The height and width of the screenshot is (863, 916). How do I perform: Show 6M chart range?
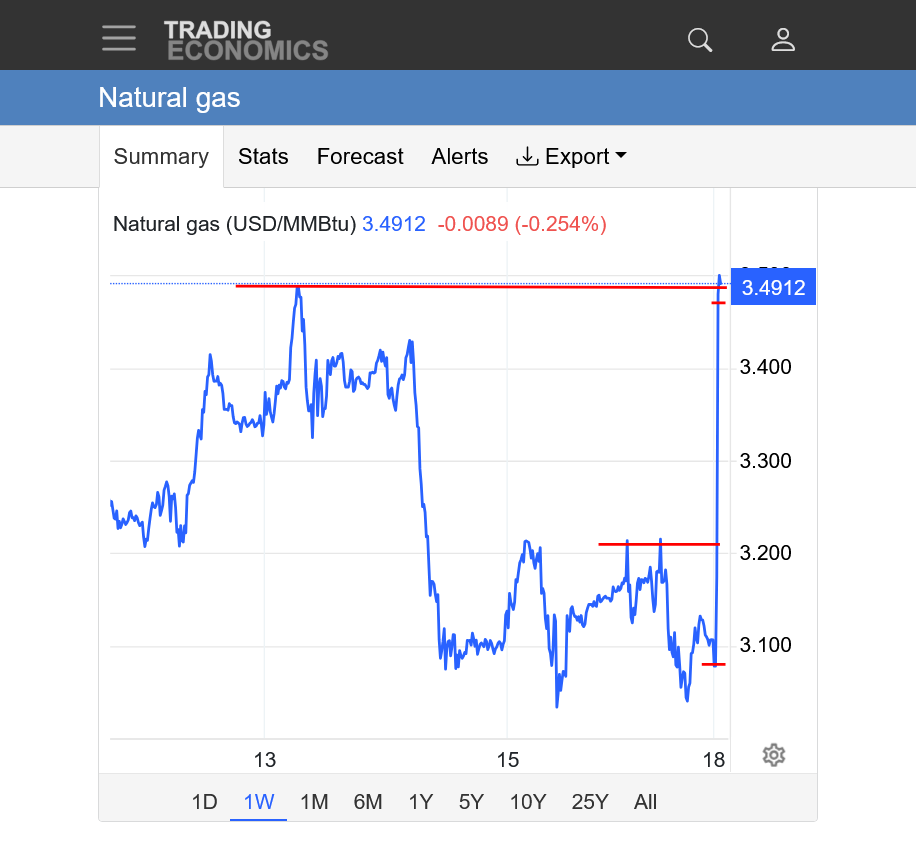click(x=368, y=802)
